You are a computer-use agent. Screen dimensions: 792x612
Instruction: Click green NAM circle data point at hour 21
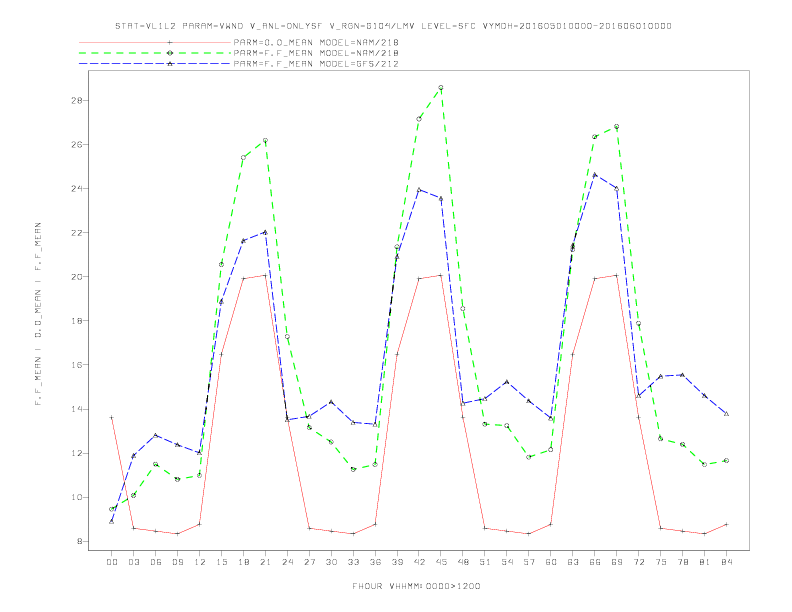(265, 140)
